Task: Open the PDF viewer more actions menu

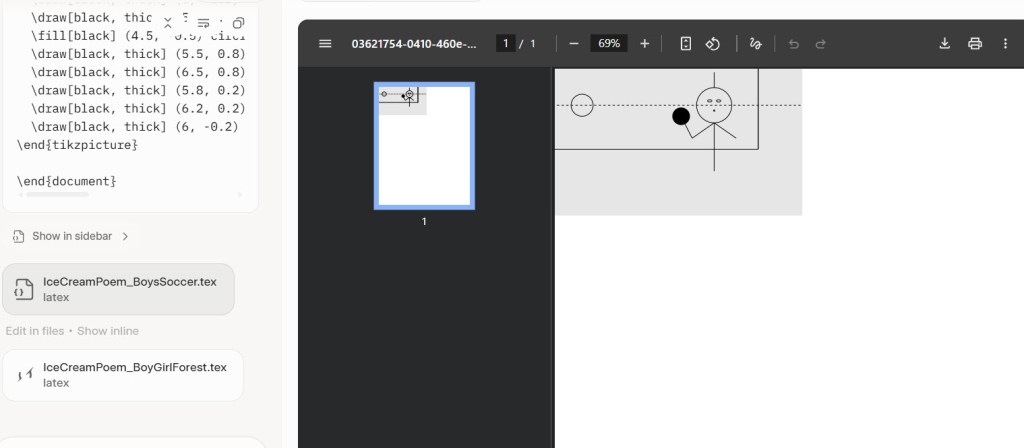Action: point(1005,44)
